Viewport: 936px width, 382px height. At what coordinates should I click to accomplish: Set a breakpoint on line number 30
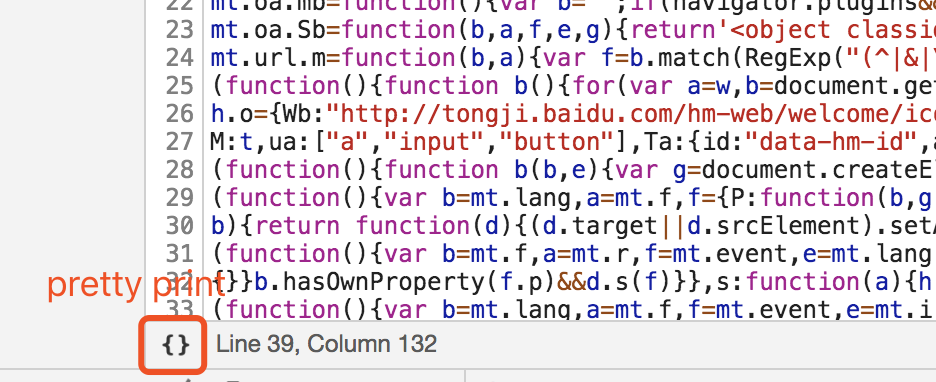[x=180, y=226]
